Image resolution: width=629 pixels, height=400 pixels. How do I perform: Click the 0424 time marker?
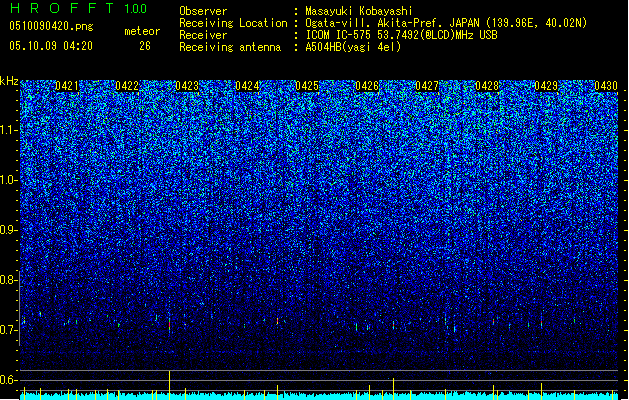pyautogui.click(x=247, y=86)
